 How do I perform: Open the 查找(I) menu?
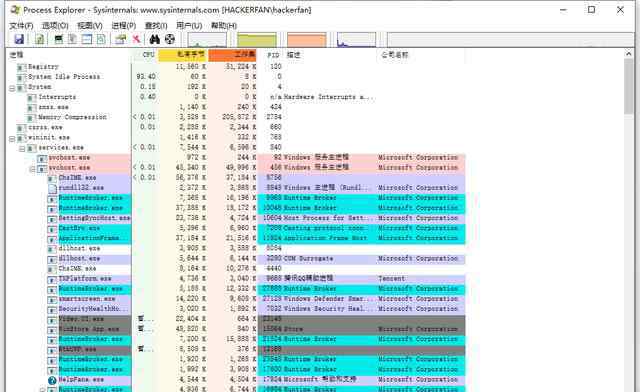156,25
